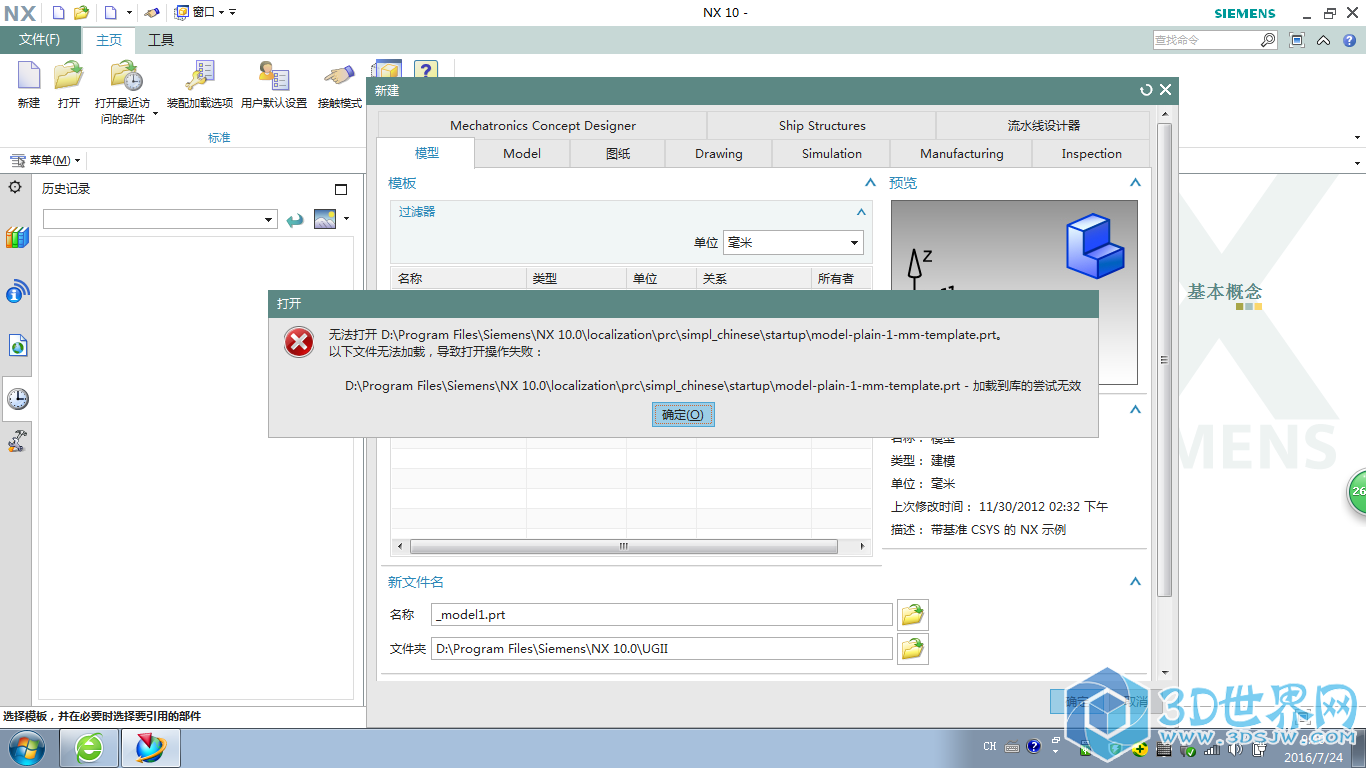Collapse the 过滤器 filter group

[x=861, y=212]
